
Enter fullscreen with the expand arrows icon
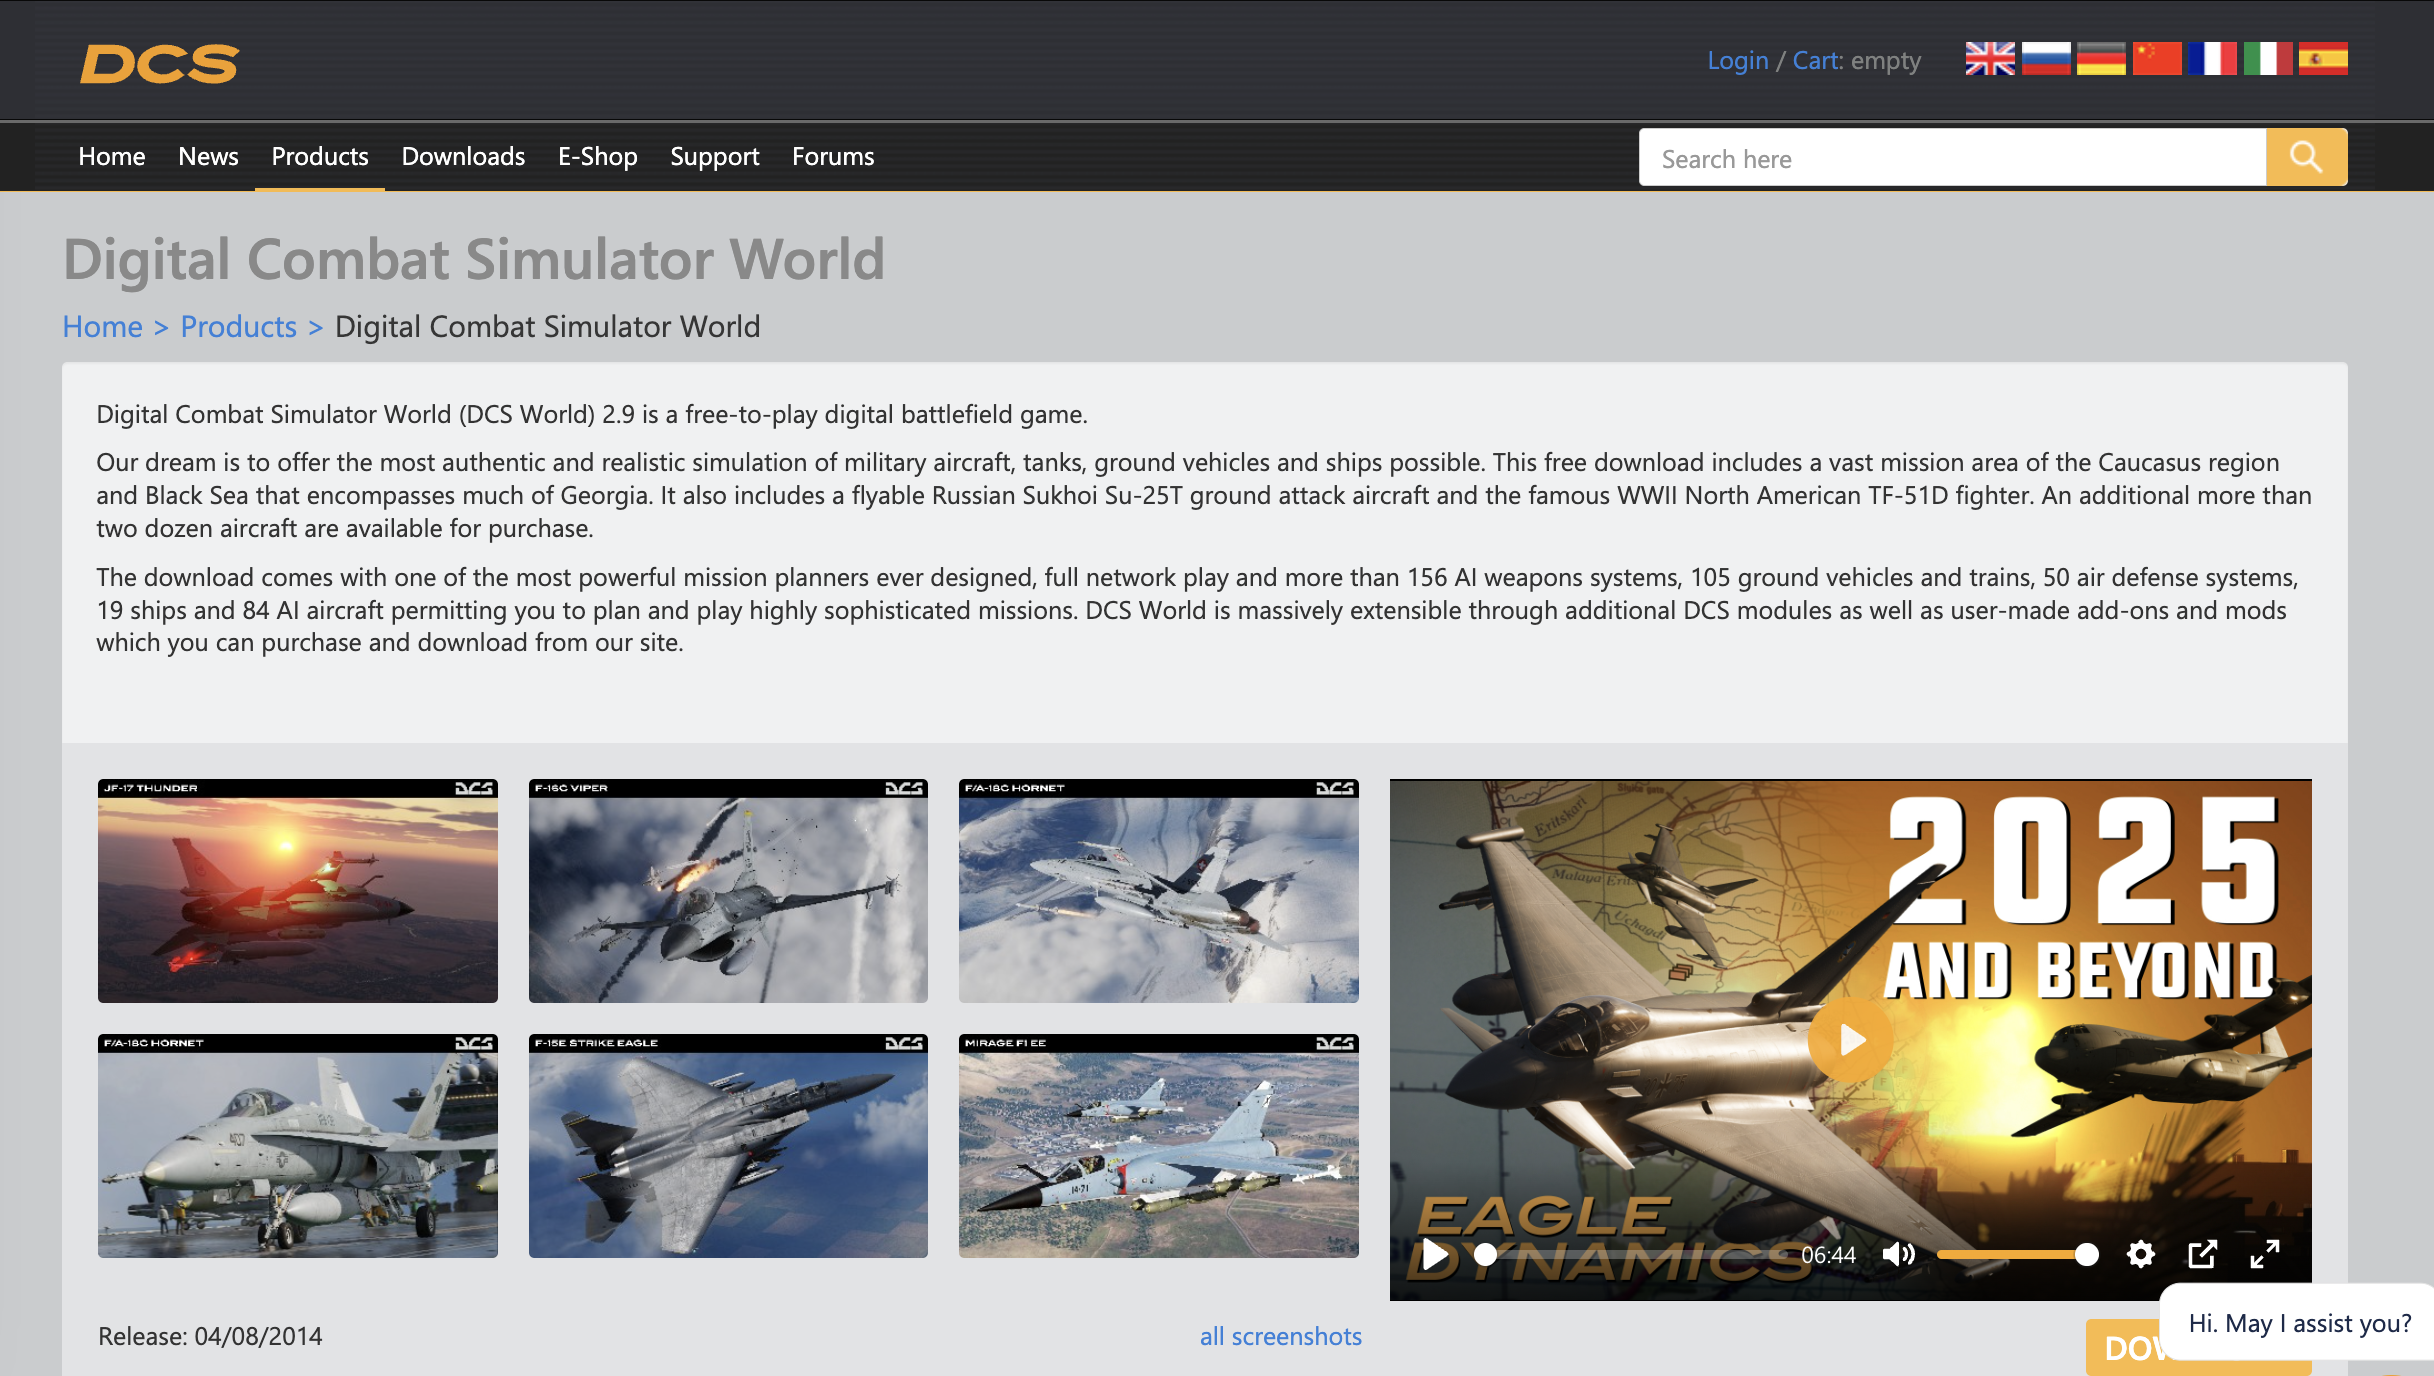point(2264,1255)
